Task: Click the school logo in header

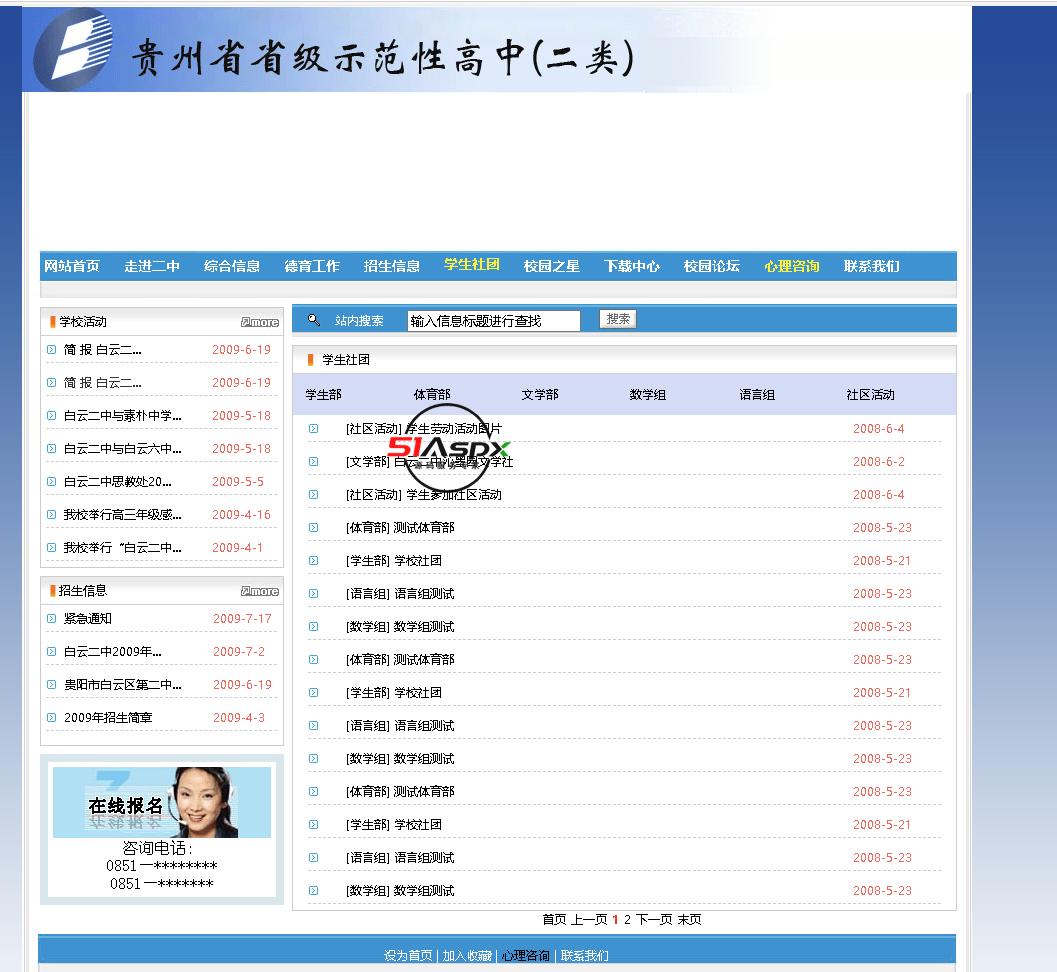Action: point(72,50)
